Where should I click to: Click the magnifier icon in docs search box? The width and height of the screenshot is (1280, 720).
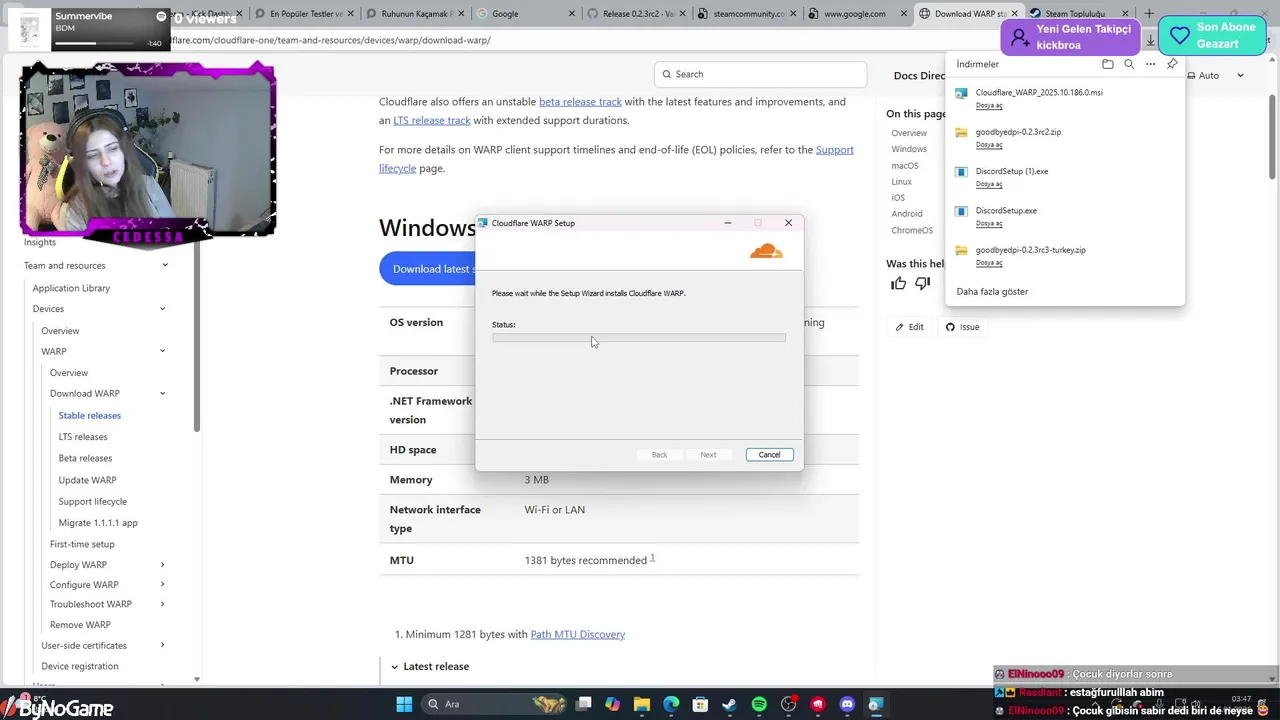(666, 74)
